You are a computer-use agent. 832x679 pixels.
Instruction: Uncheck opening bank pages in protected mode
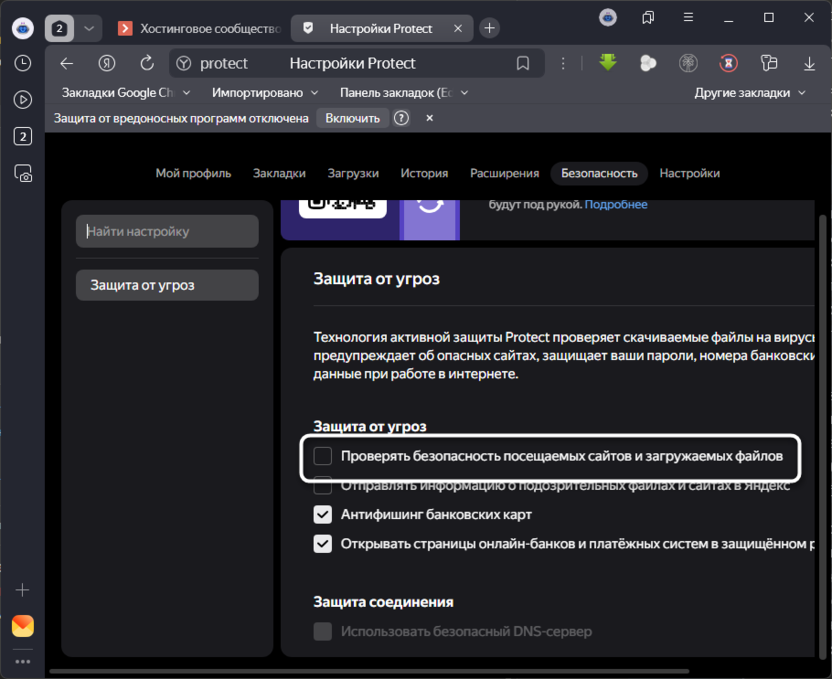point(322,544)
